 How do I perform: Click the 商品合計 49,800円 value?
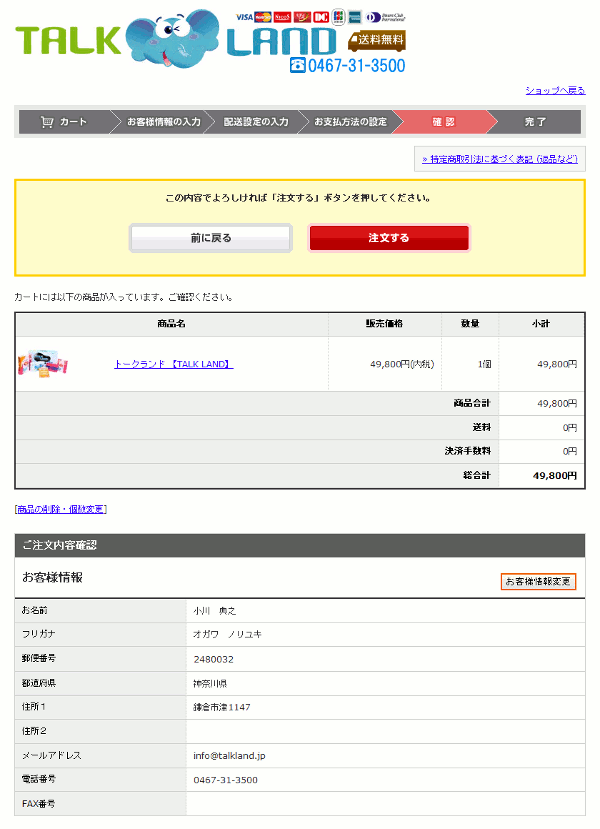(557, 403)
